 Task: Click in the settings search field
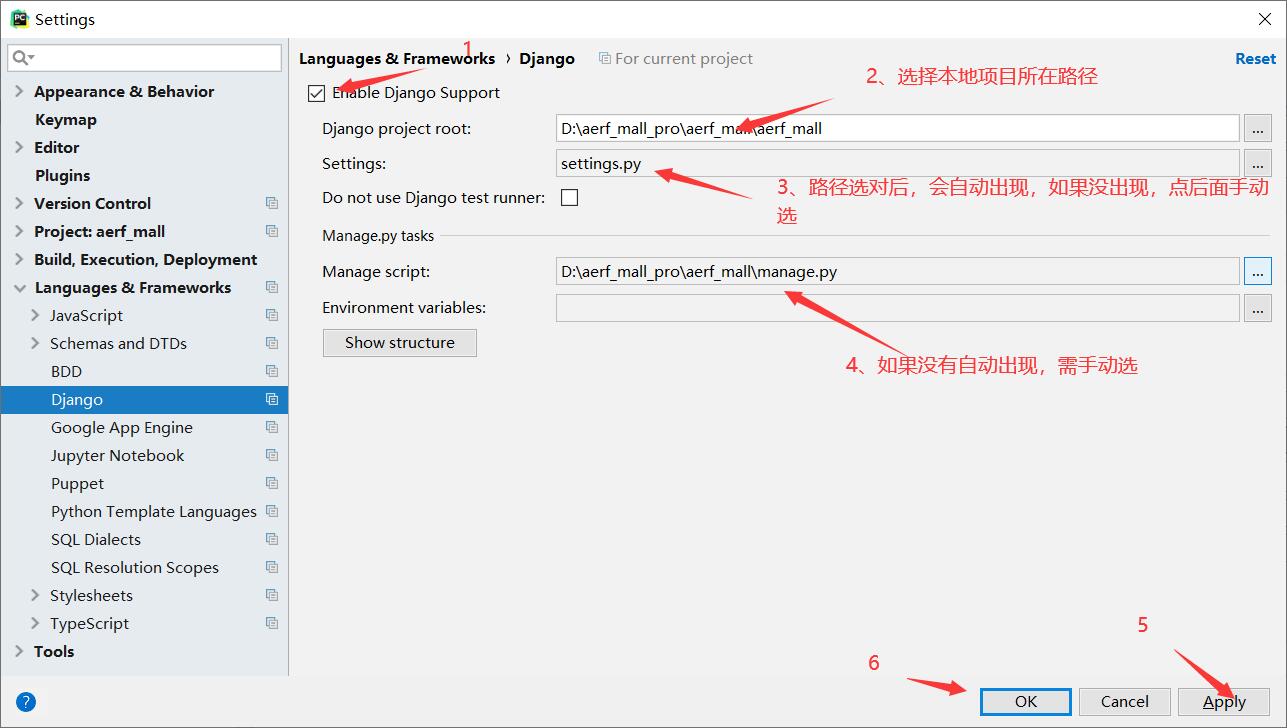click(x=145, y=58)
